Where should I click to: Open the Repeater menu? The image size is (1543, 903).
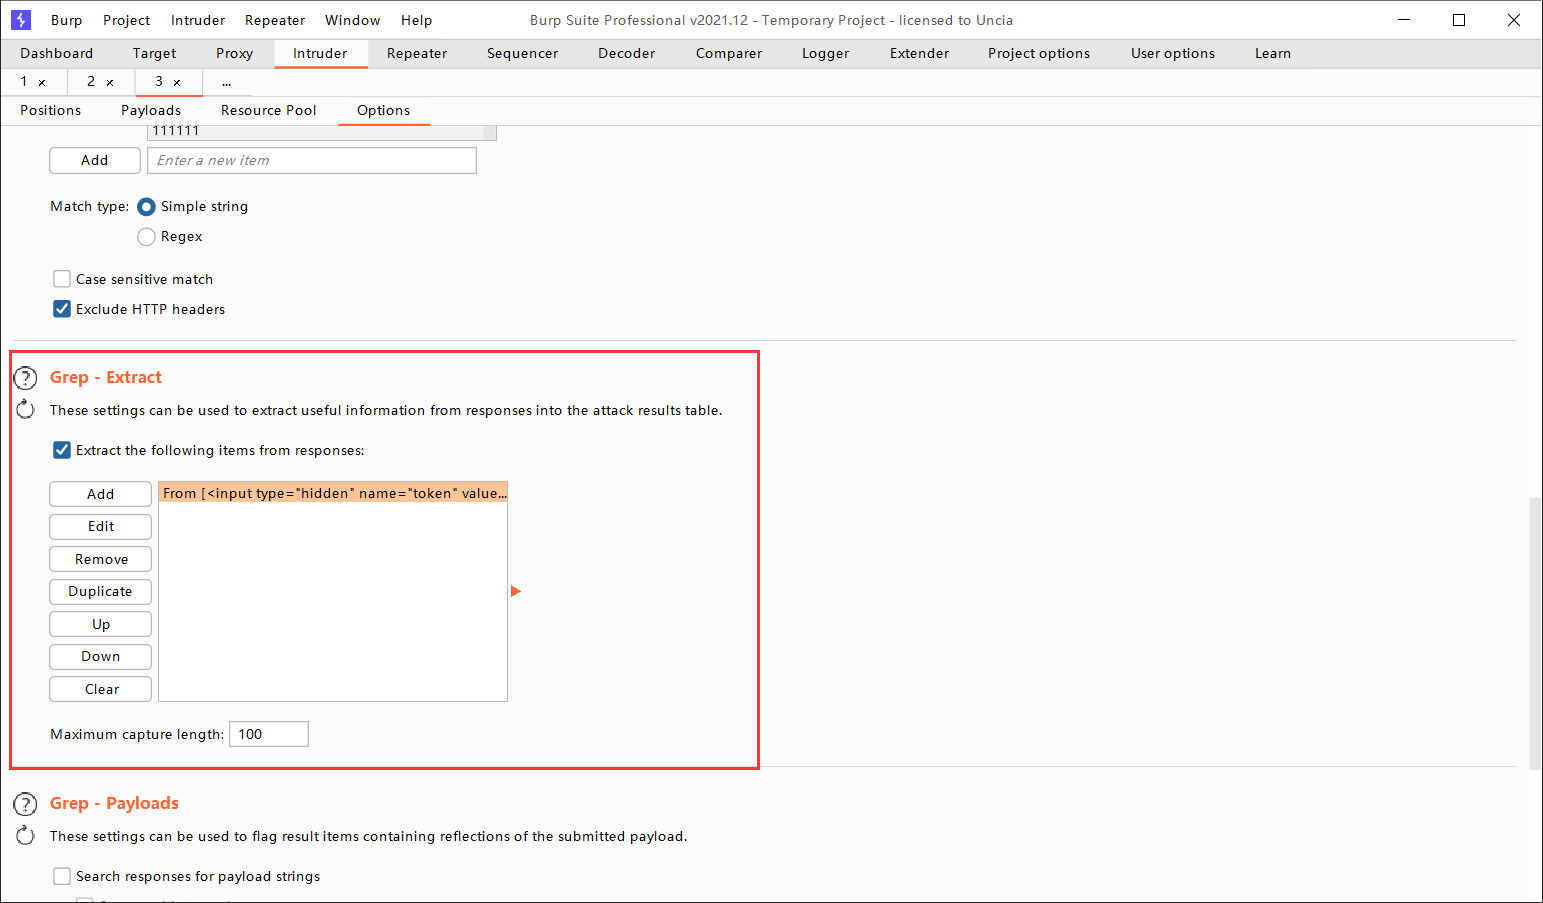click(x=275, y=20)
